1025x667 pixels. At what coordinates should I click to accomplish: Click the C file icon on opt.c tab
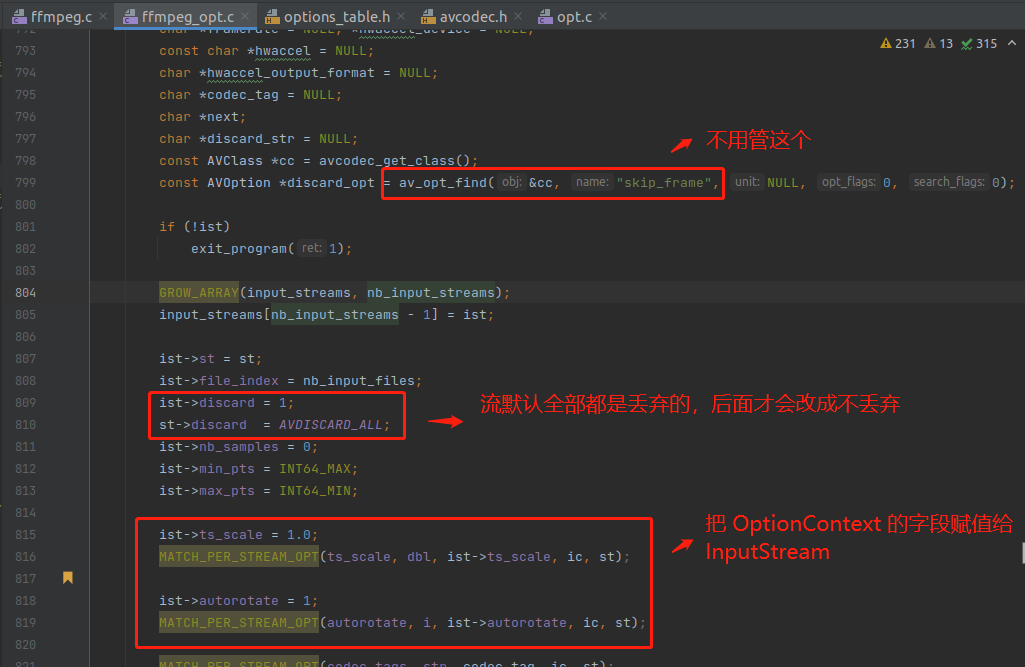click(x=545, y=16)
